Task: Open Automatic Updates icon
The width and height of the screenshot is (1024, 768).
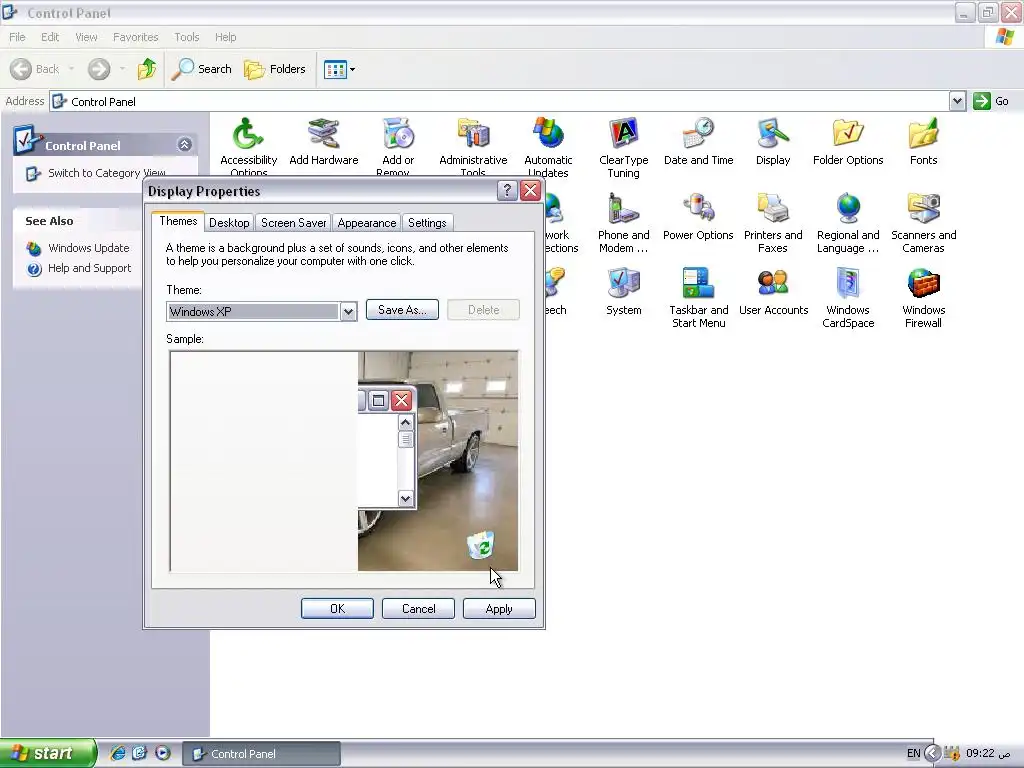Action: point(548,135)
